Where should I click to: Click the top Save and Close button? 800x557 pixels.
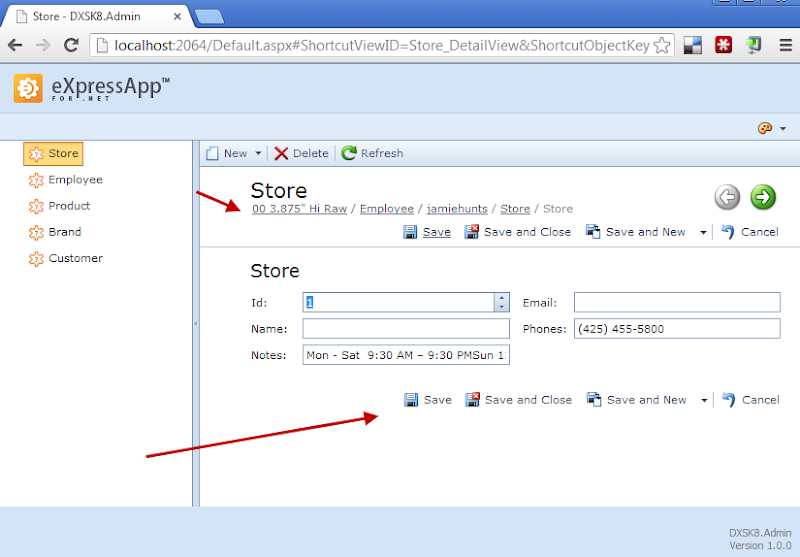518,232
